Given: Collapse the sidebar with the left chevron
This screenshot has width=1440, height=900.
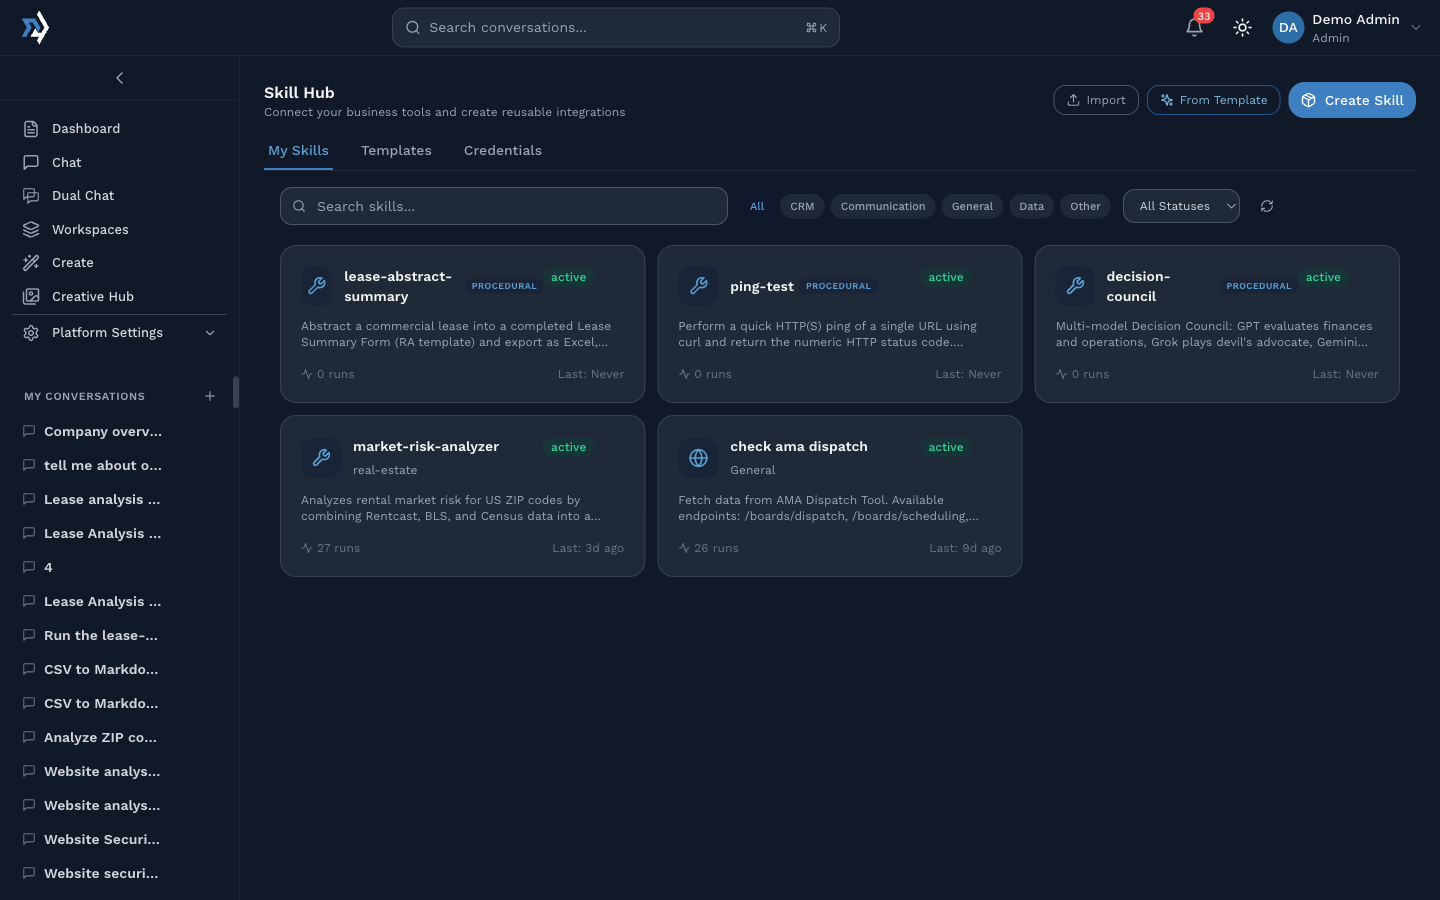Looking at the screenshot, I should 120,78.
